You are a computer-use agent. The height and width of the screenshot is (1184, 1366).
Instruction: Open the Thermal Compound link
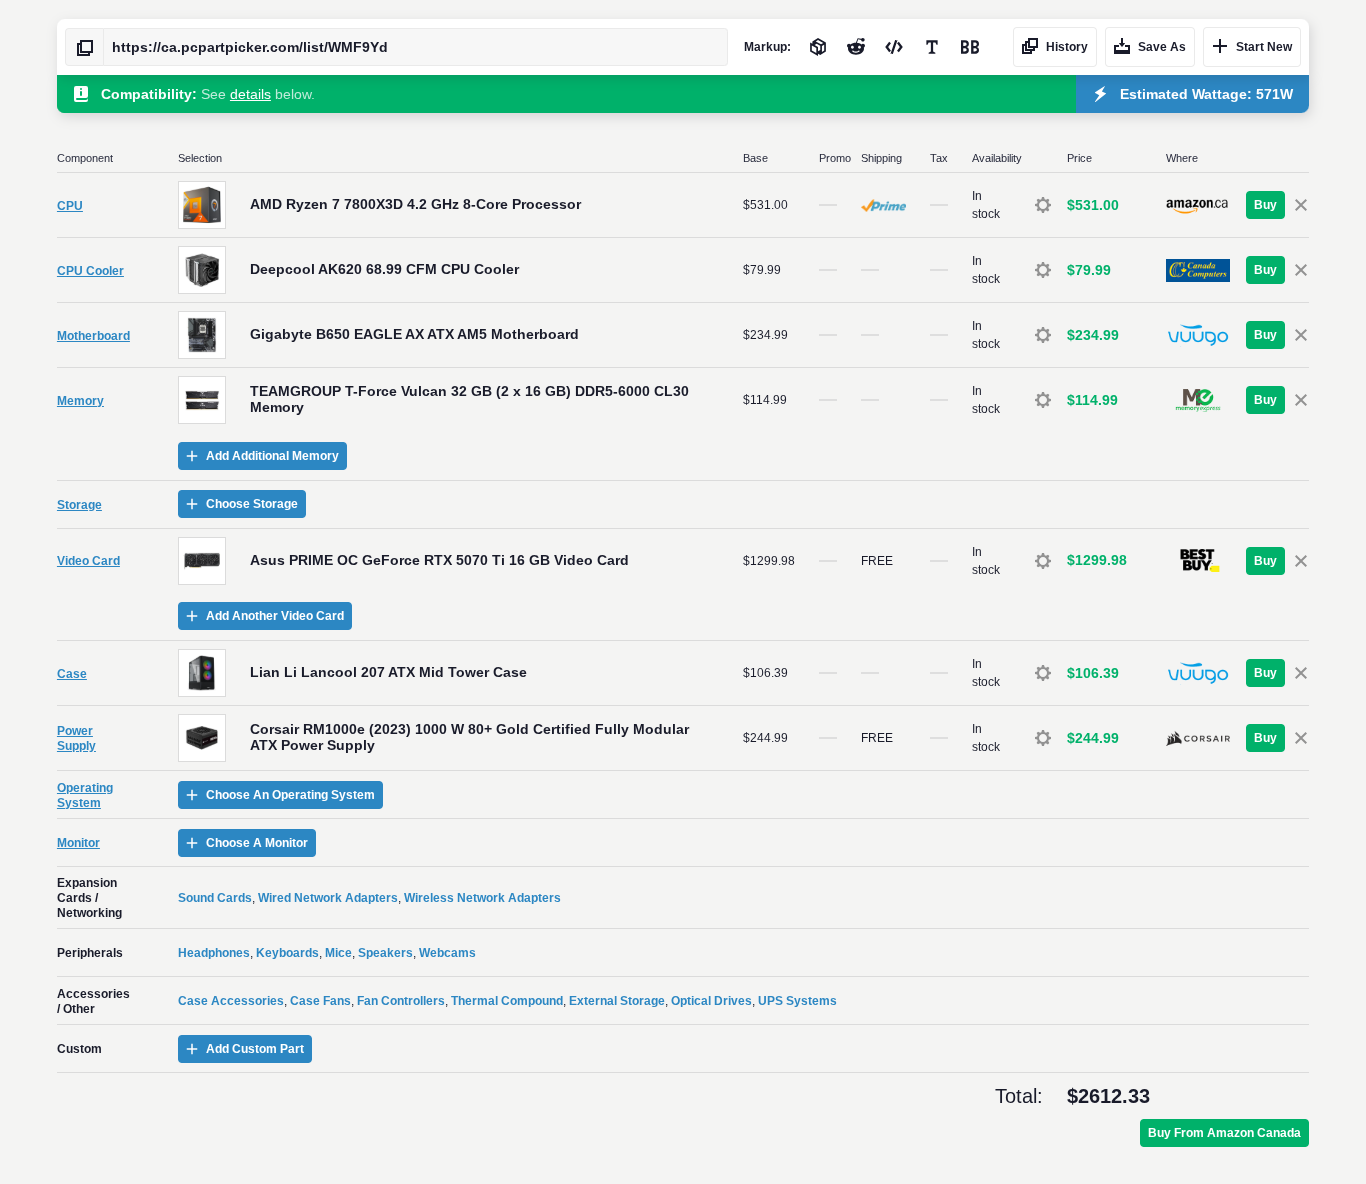[x=507, y=1001]
